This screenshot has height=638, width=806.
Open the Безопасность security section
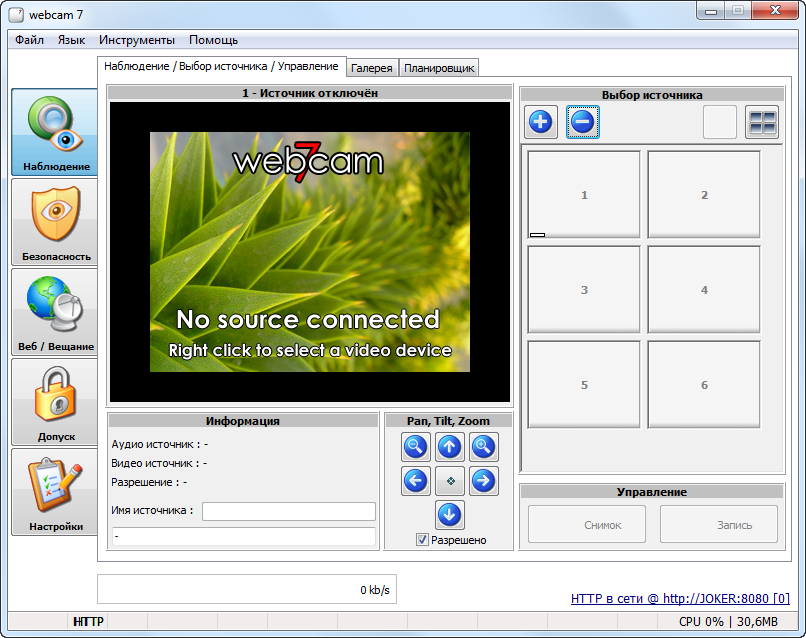(55, 222)
